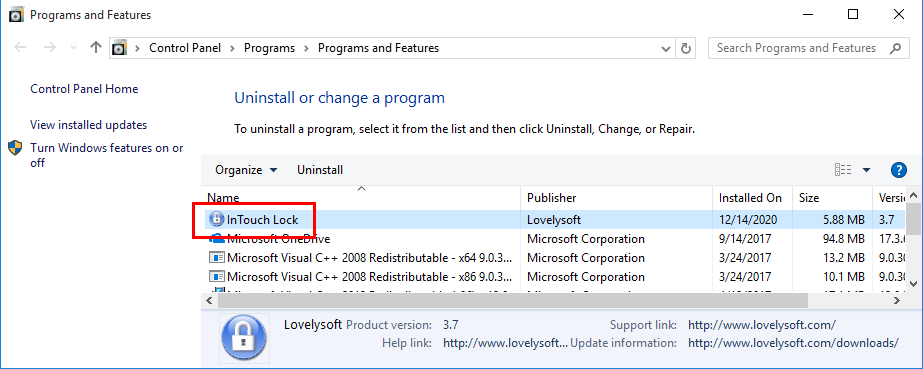The image size is (923, 369).
Task: Click the horizontal scrollbar thumb
Action: coord(513,300)
